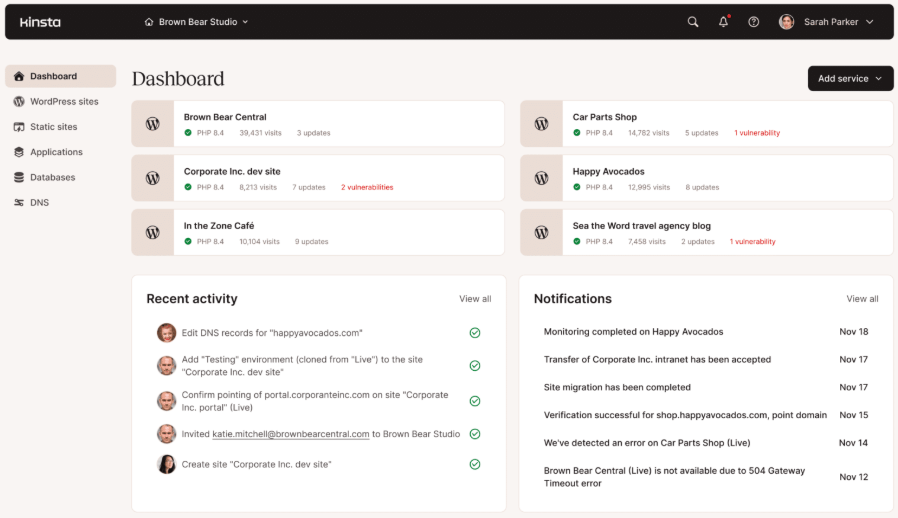Click green check beside Invited katie.mitchell activity
The image size is (898, 518).
475,434
